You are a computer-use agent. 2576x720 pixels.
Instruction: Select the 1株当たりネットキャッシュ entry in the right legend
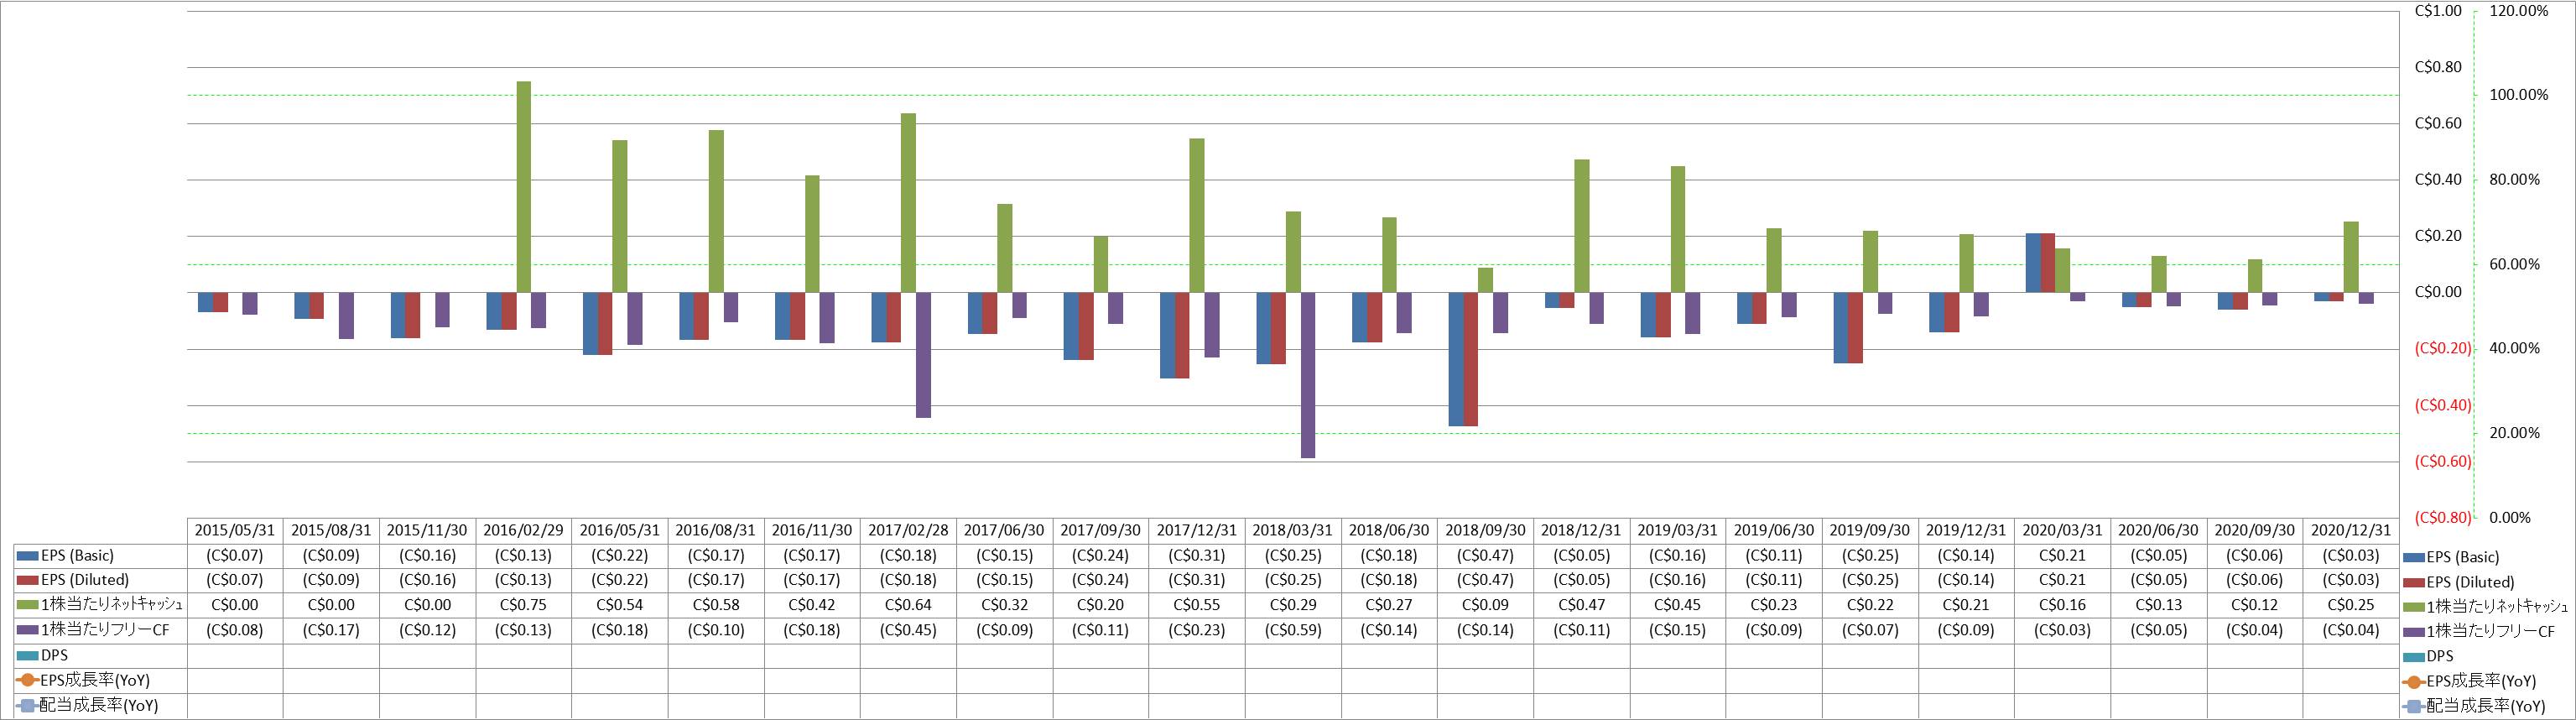(x=2485, y=607)
